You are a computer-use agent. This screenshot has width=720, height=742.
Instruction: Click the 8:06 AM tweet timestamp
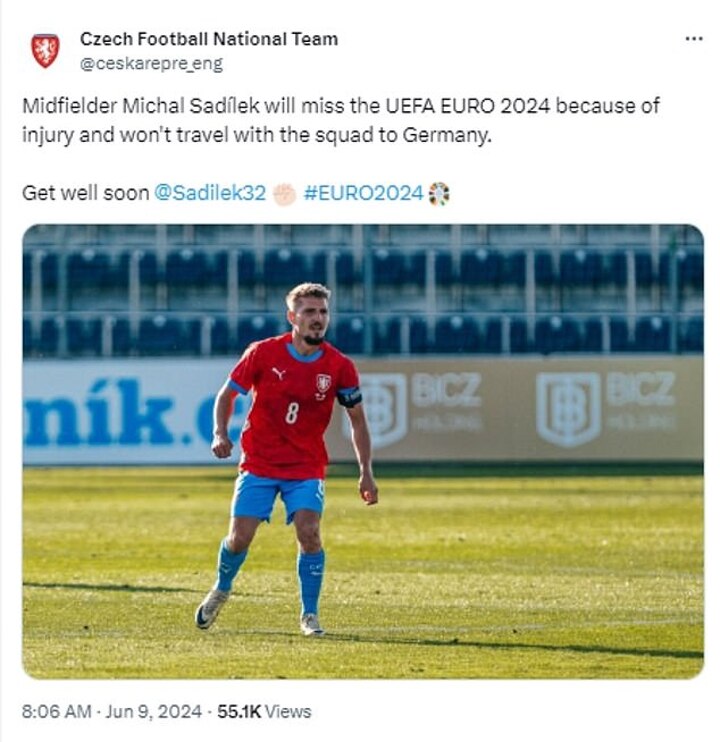58,712
